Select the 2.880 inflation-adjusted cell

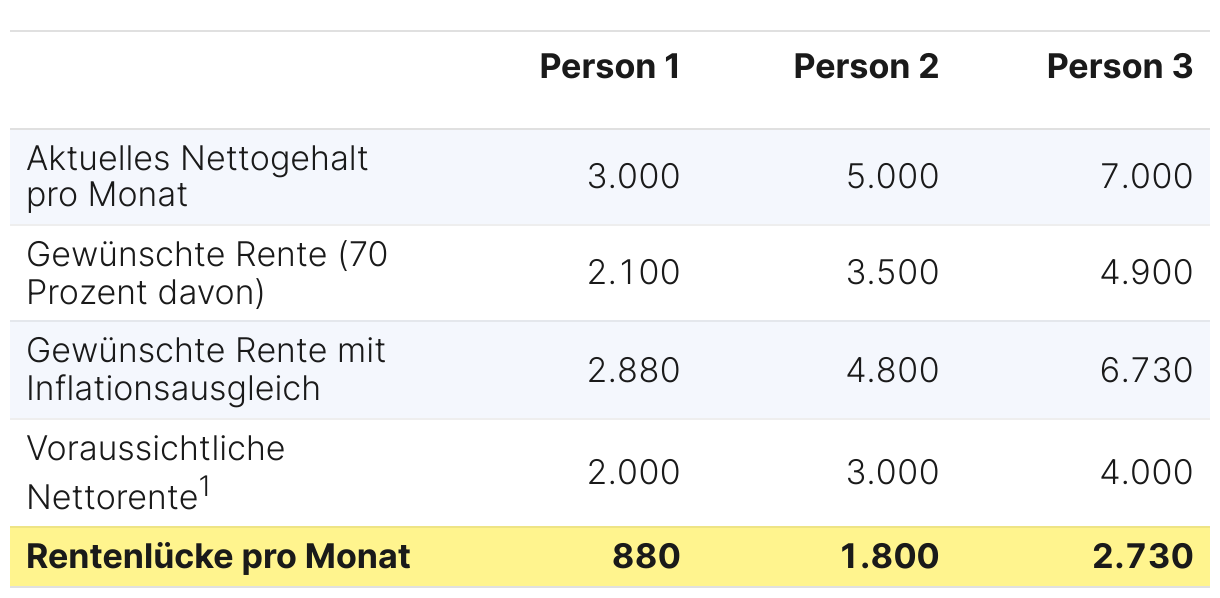pyautogui.click(x=633, y=370)
